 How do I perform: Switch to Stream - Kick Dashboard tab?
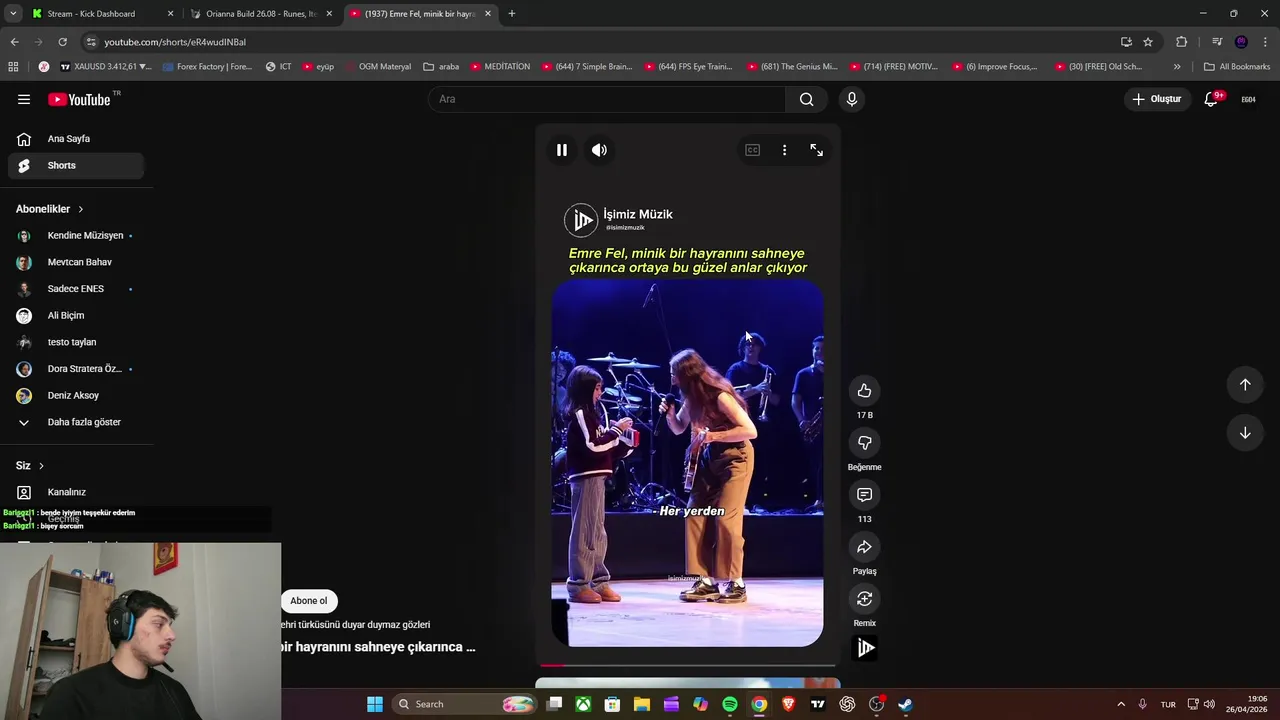(100, 14)
